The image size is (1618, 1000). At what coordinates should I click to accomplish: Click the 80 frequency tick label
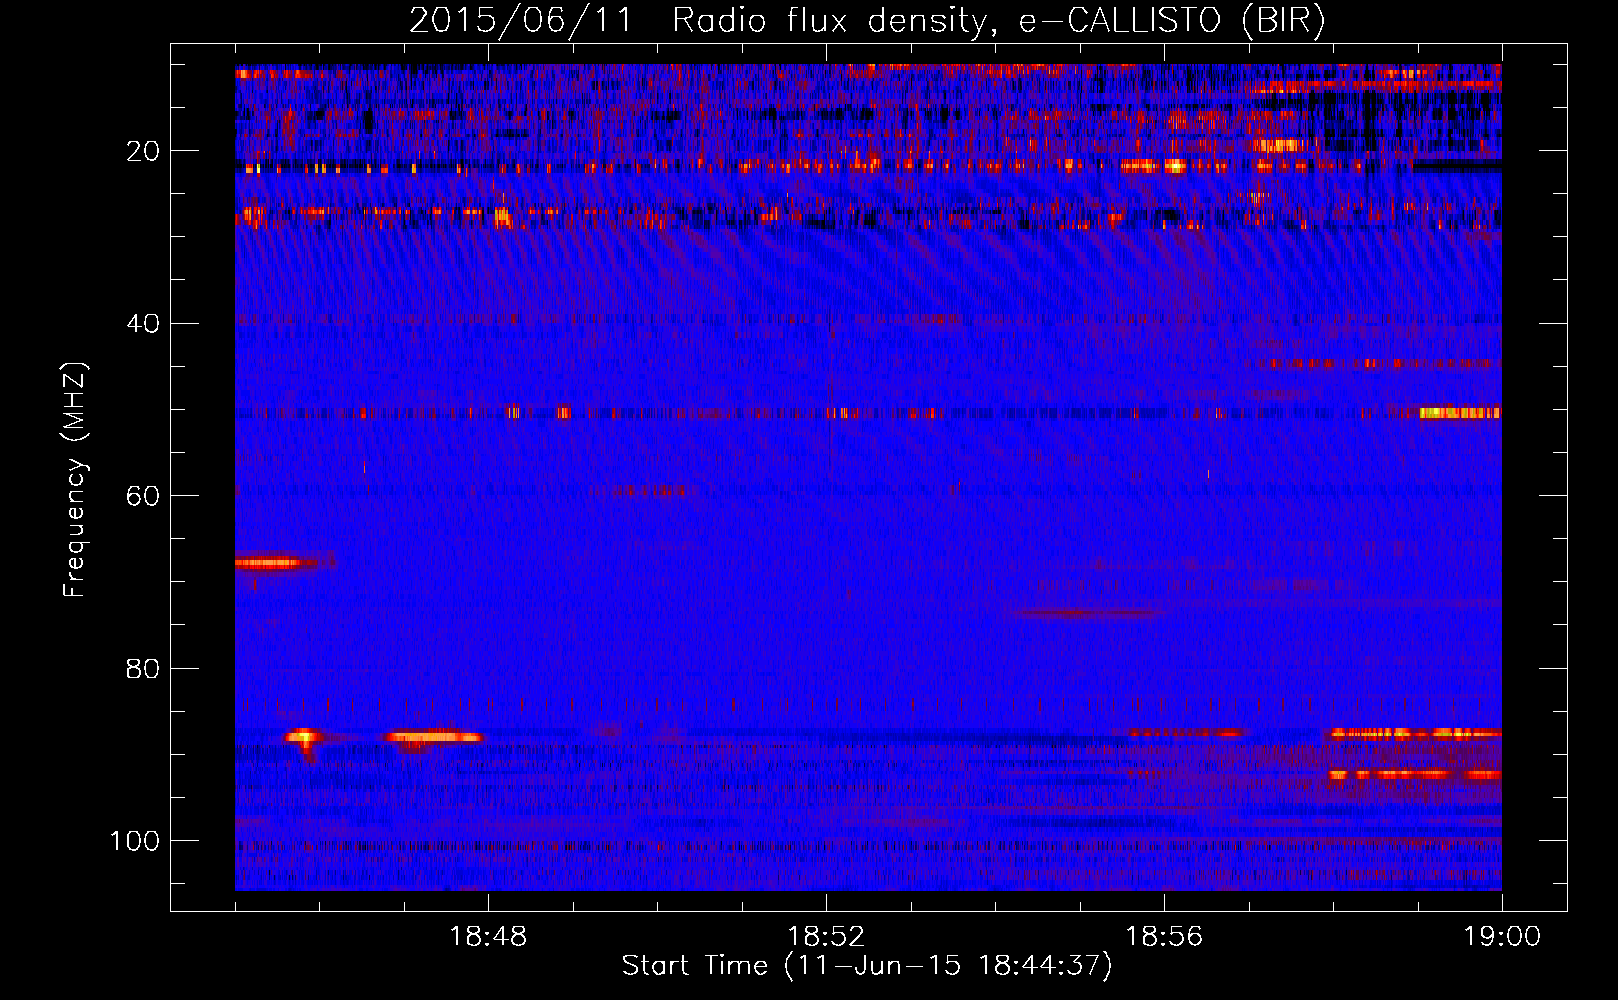click(143, 669)
